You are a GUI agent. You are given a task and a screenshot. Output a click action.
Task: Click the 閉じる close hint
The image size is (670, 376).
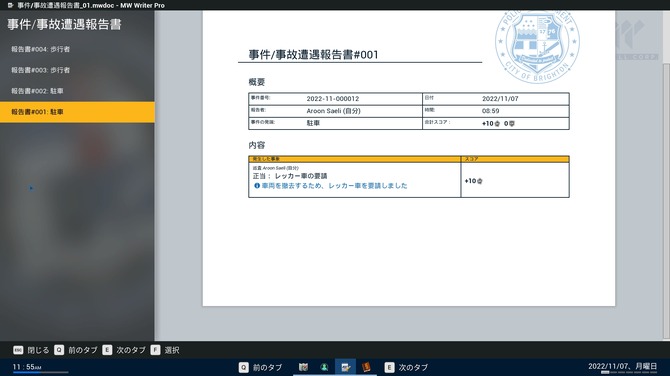38,350
